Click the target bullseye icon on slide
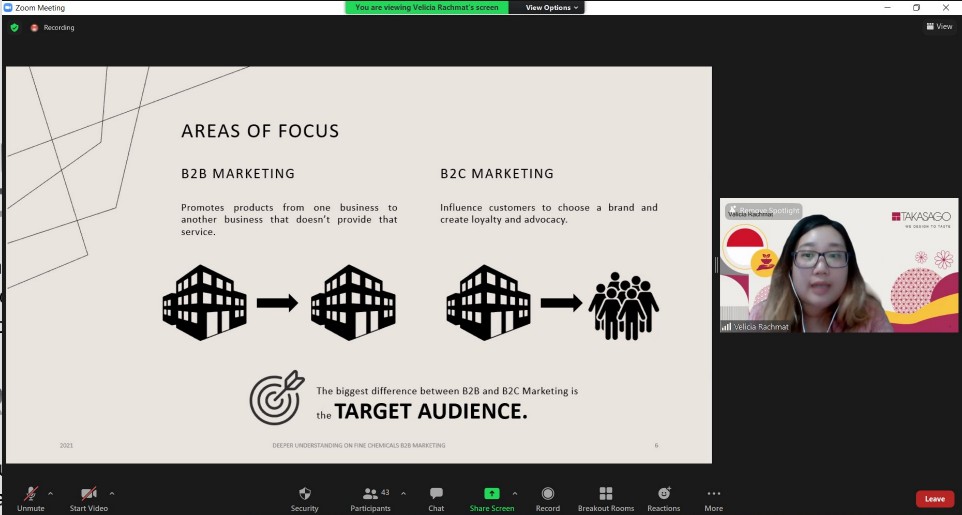The image size is (962, 515). pyautogui.click(x=277, y=397)
